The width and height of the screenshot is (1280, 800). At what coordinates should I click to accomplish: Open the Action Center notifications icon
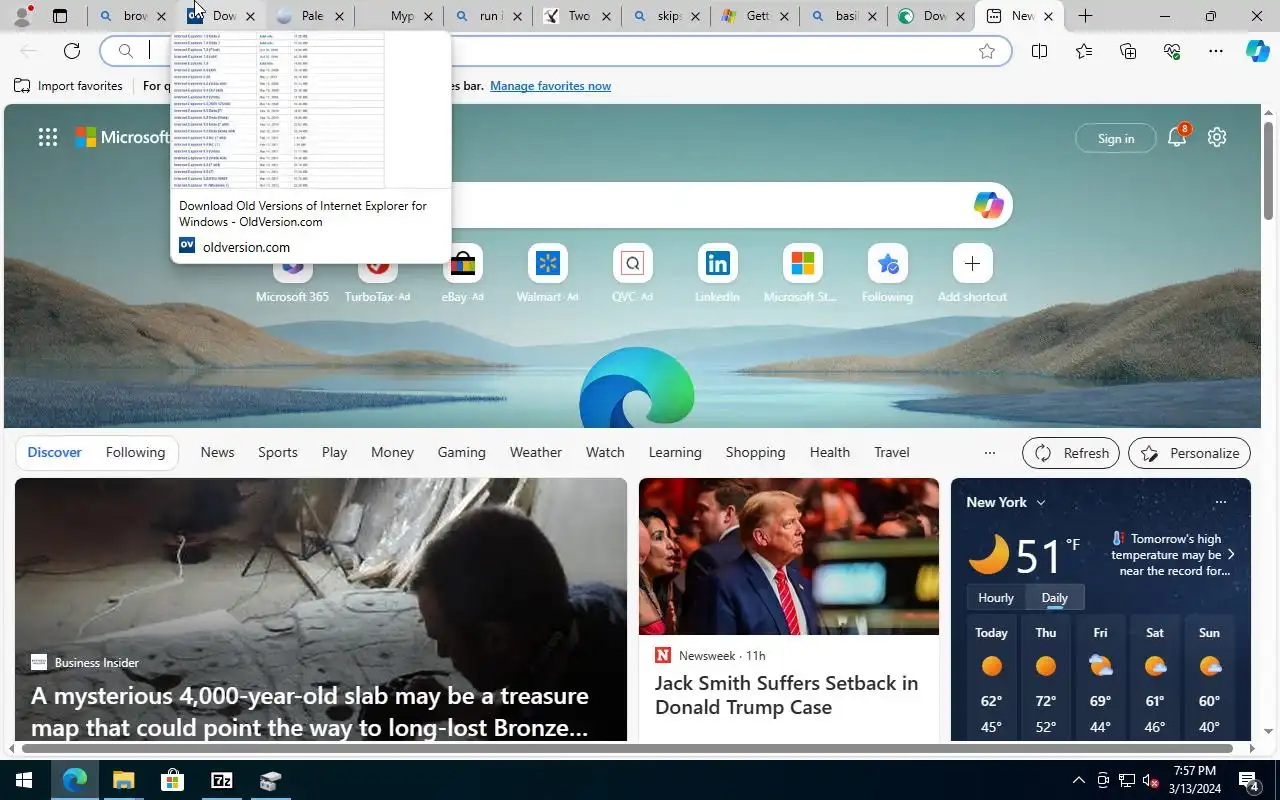1249,780
